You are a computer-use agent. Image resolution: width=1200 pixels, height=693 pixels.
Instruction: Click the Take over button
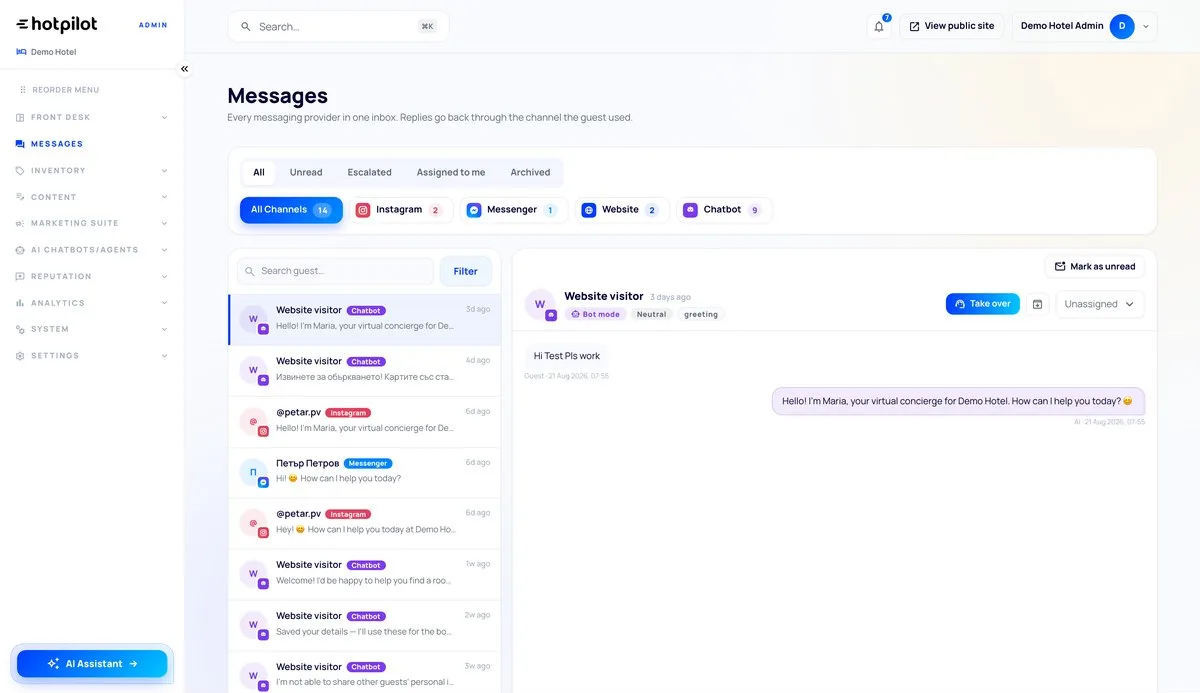983,304
